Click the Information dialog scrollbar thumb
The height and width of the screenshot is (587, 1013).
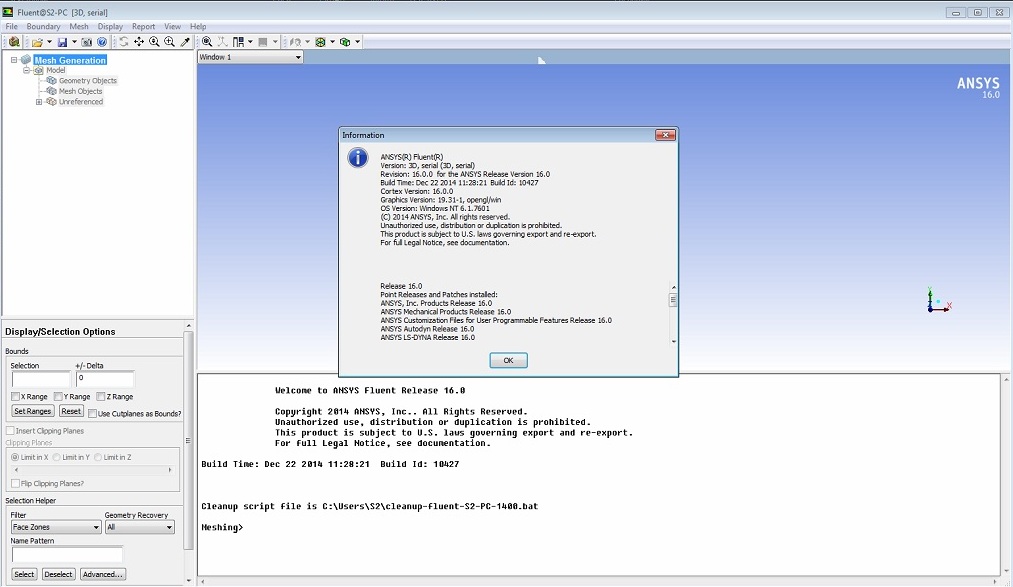(673, 300)
